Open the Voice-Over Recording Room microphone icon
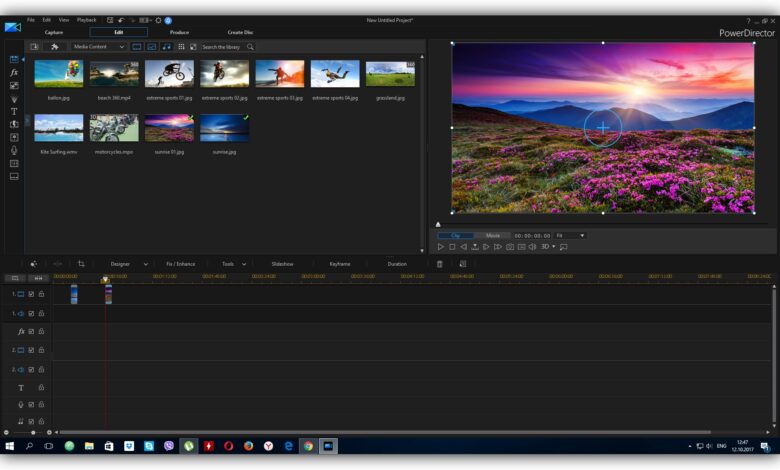Screen dimensions: 780x470 tap(14, 150)
